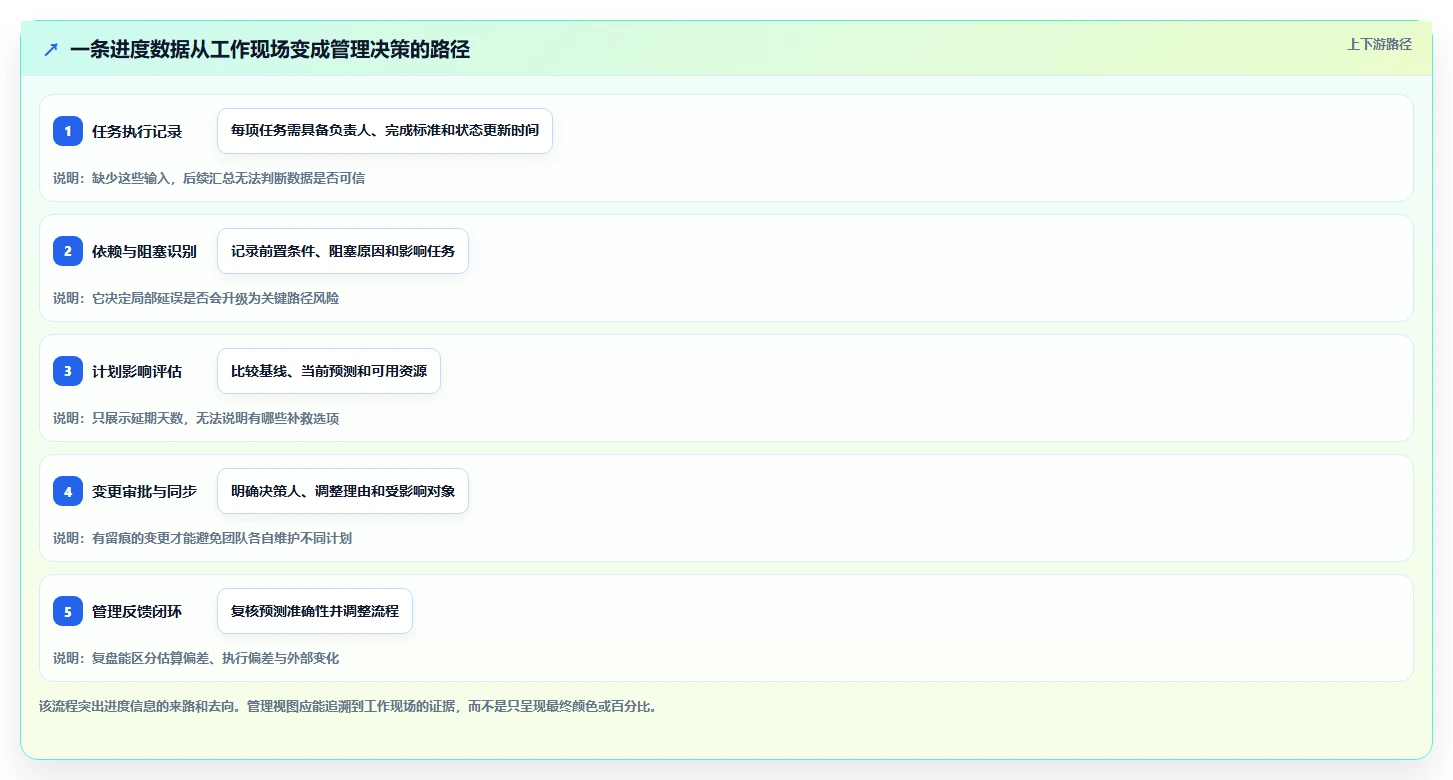Image resolution: width=1453 pixels, height=780 pixels.
Task: Click the footer paragraph starting 该流程突出进度信息
Action: click(348, 706)
